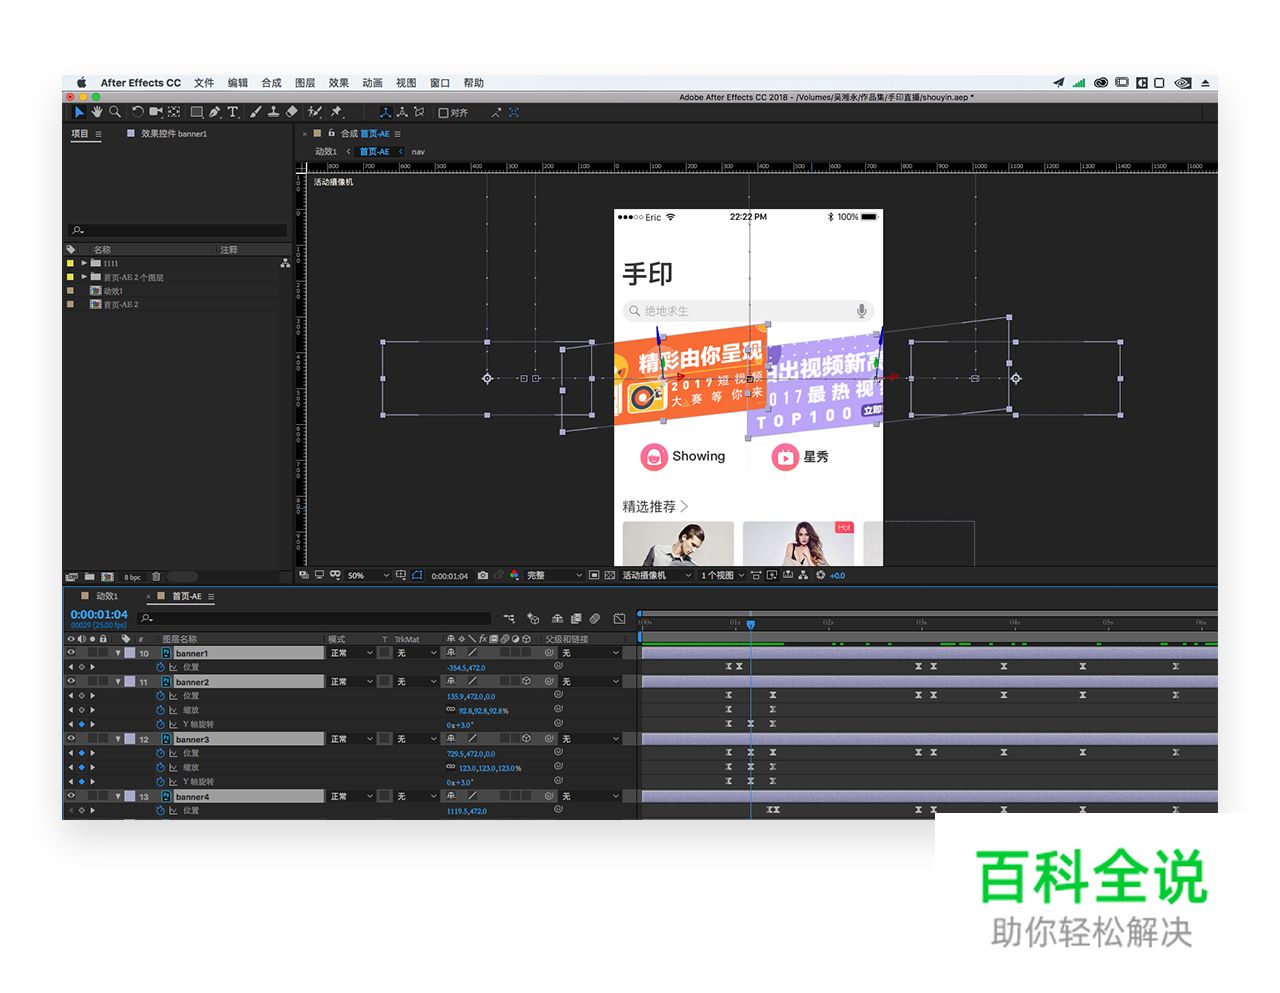Click the timeline layer search field
The image size is (1280, 993).
click(315, 618)
